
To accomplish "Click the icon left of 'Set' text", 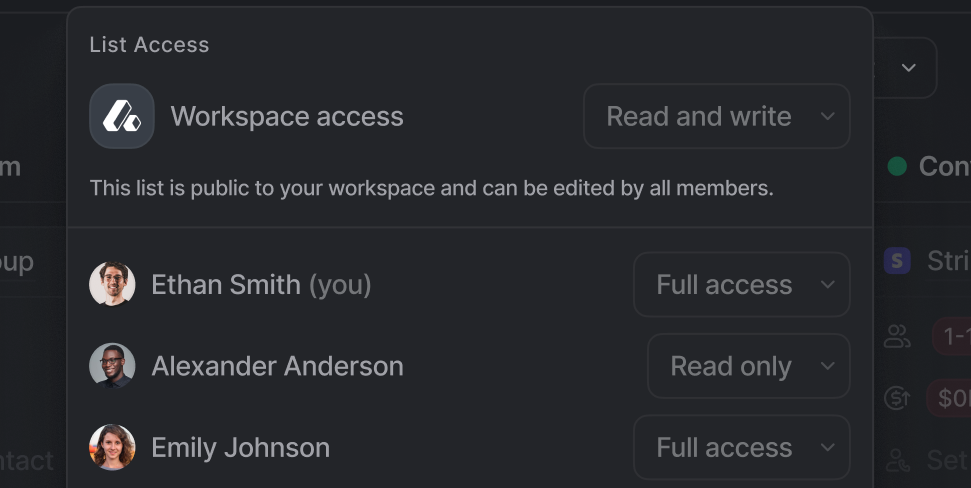I will [897, 460].
